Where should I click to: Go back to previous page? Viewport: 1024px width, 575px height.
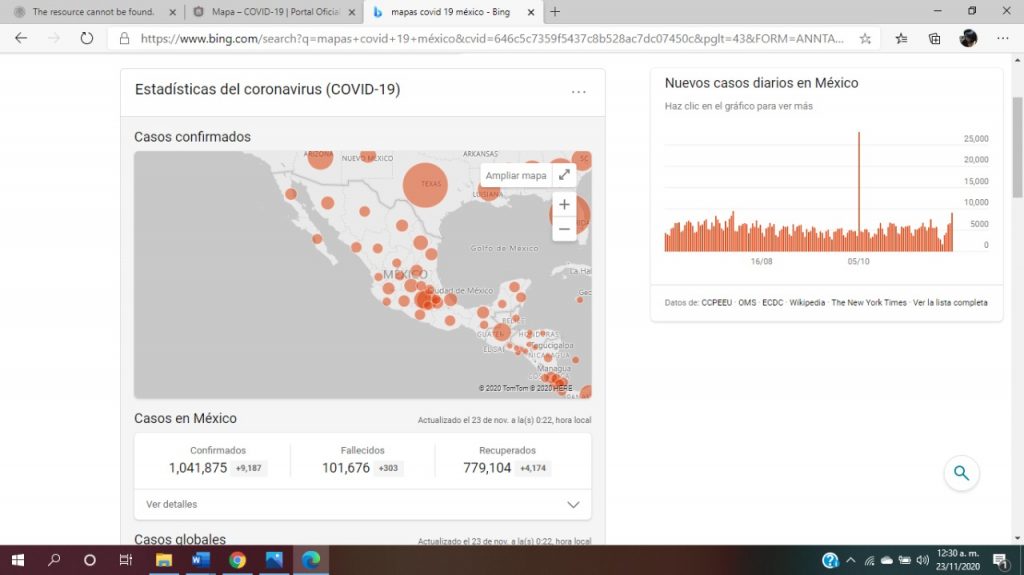pos(21,39)
